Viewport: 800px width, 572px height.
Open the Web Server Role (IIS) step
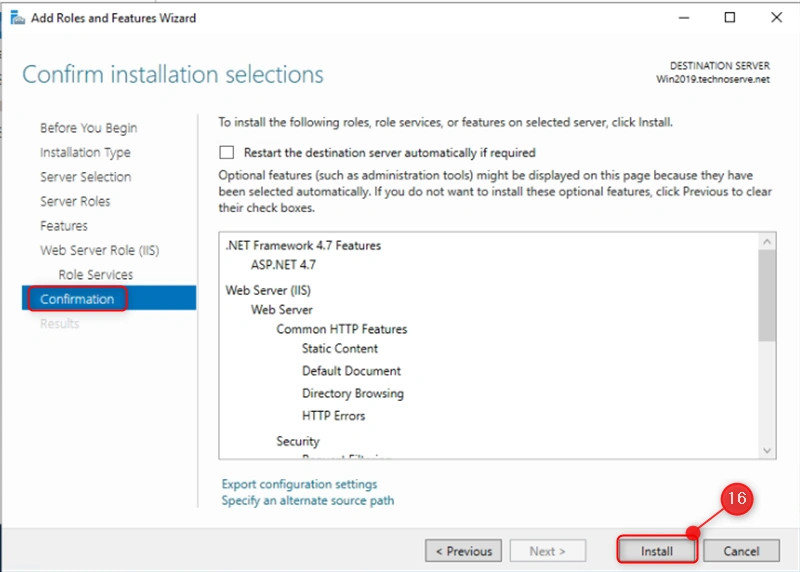[x=99, y=250]
